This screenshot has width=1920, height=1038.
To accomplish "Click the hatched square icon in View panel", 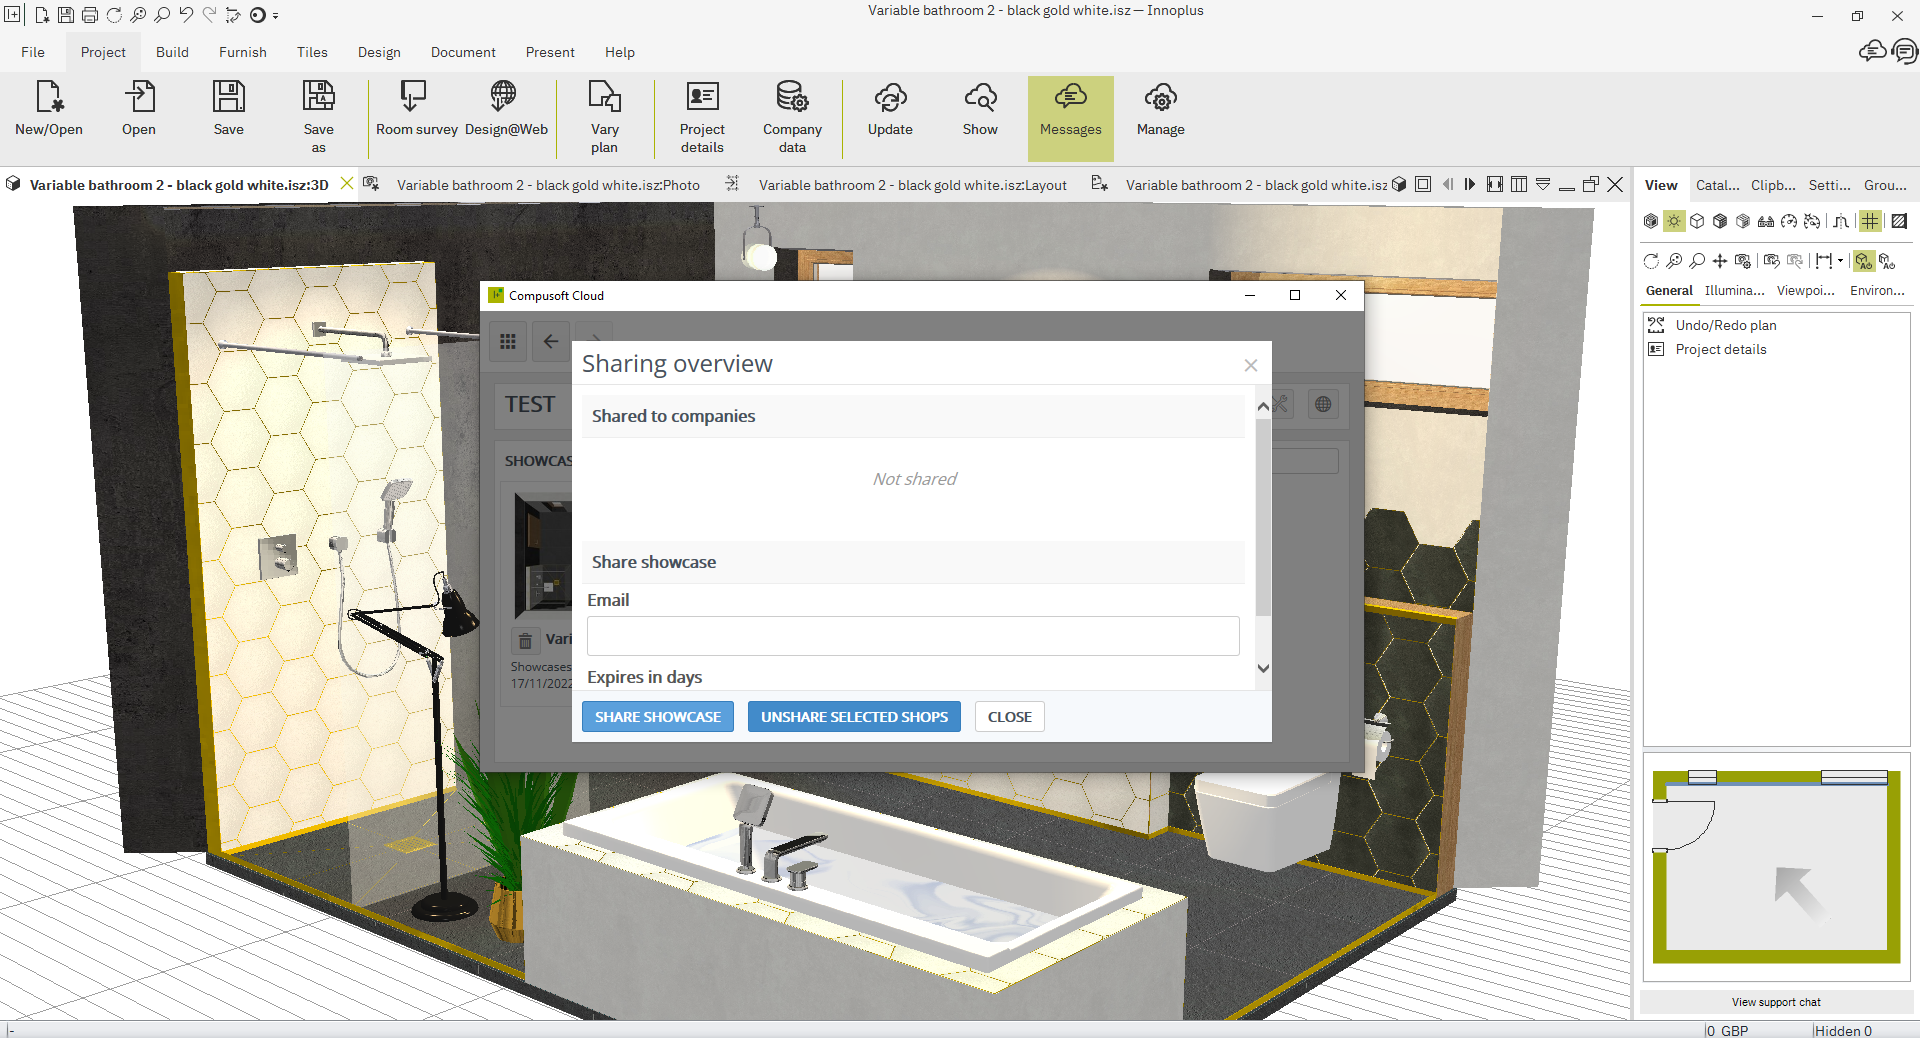I will click(1898, 221).
